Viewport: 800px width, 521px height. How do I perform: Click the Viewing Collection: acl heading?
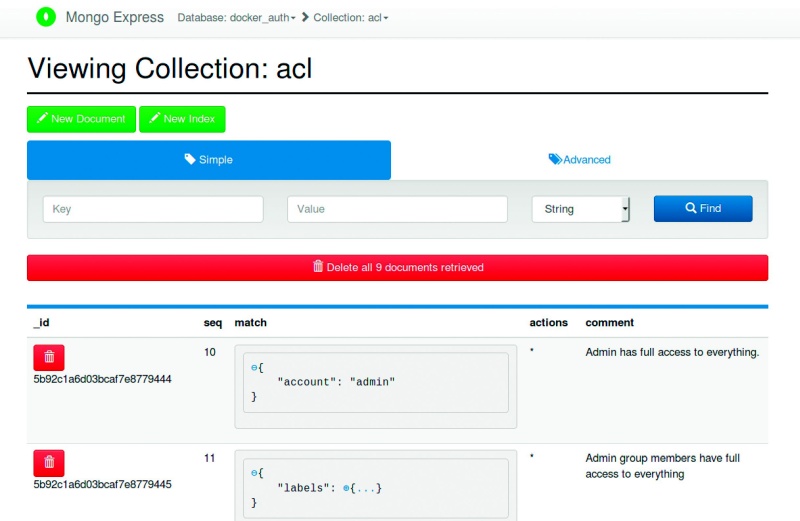point(170,68)
